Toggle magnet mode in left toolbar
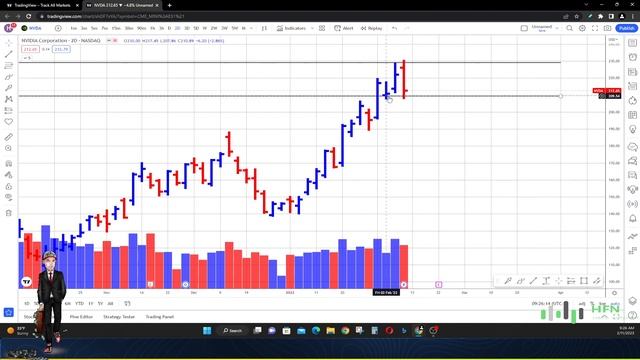Image resolution: width=640 pixels, height=360 pixels. pos(9,164)
